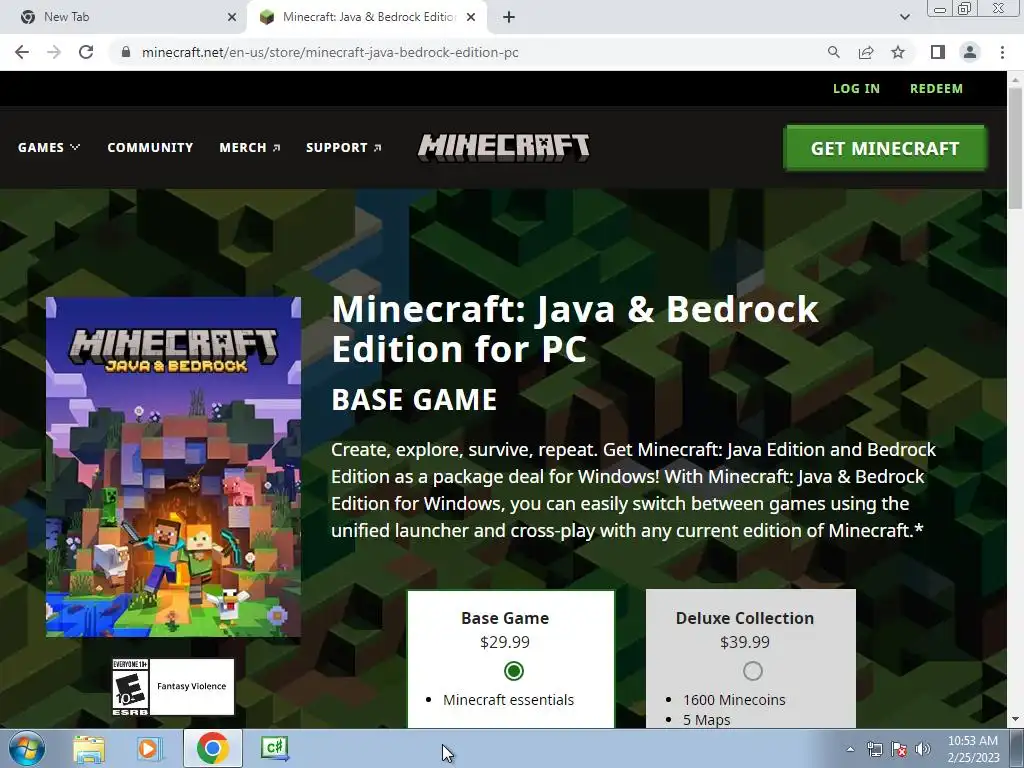Click the scrollbar up arrow
The width and height of the screenshot is (1024, 768).
(1015, 78)
